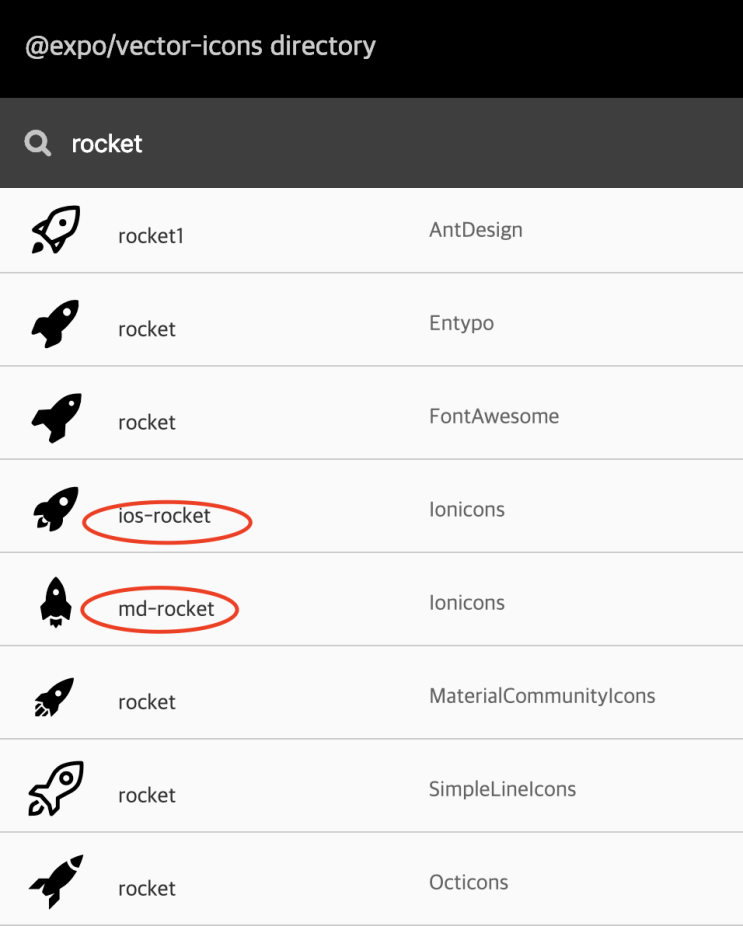Select the Ionicons md-rocket icon
This screenshot has height=926, width=743.
[x=57, y=601]
